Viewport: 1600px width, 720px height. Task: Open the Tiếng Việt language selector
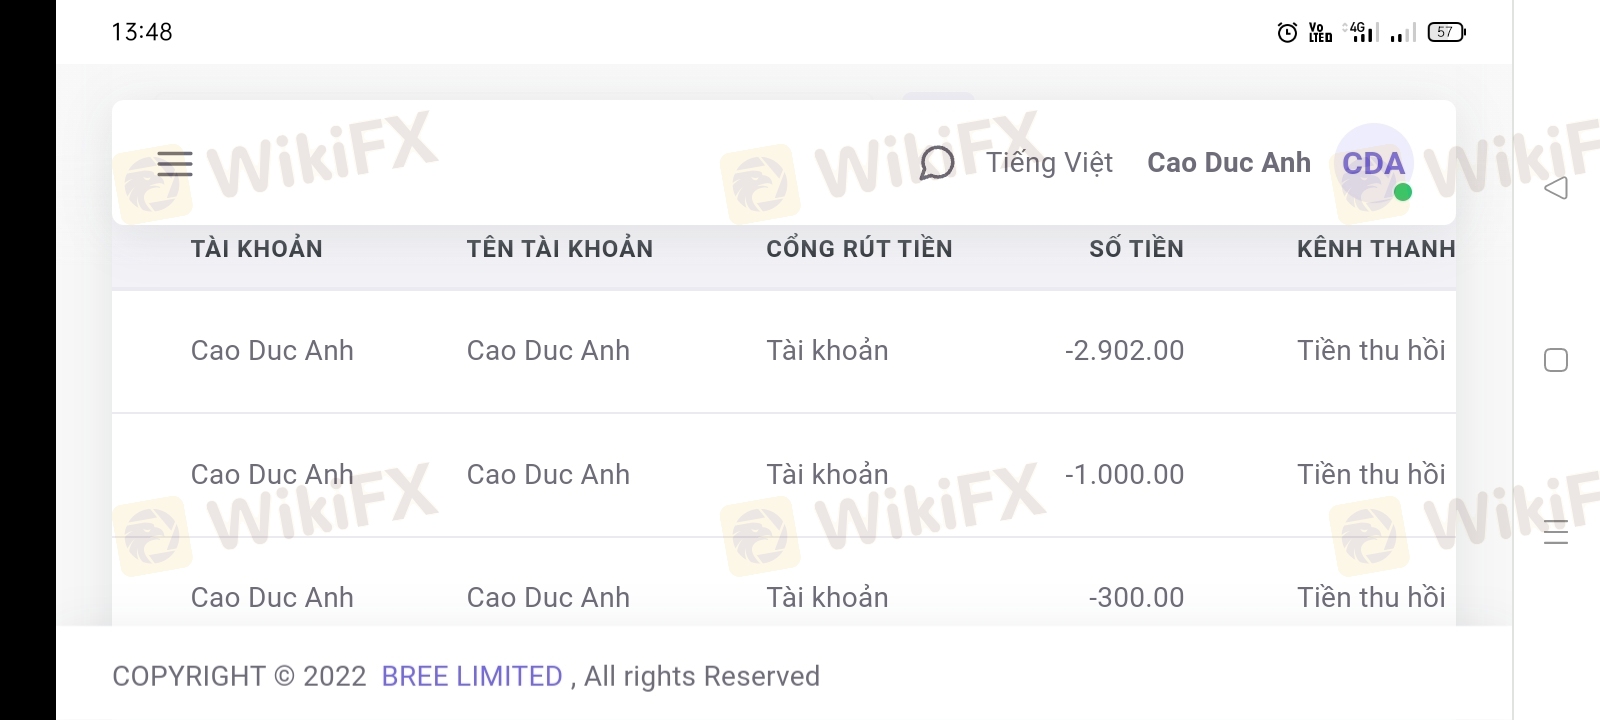pyautogui.click(x=1049, y=163)
